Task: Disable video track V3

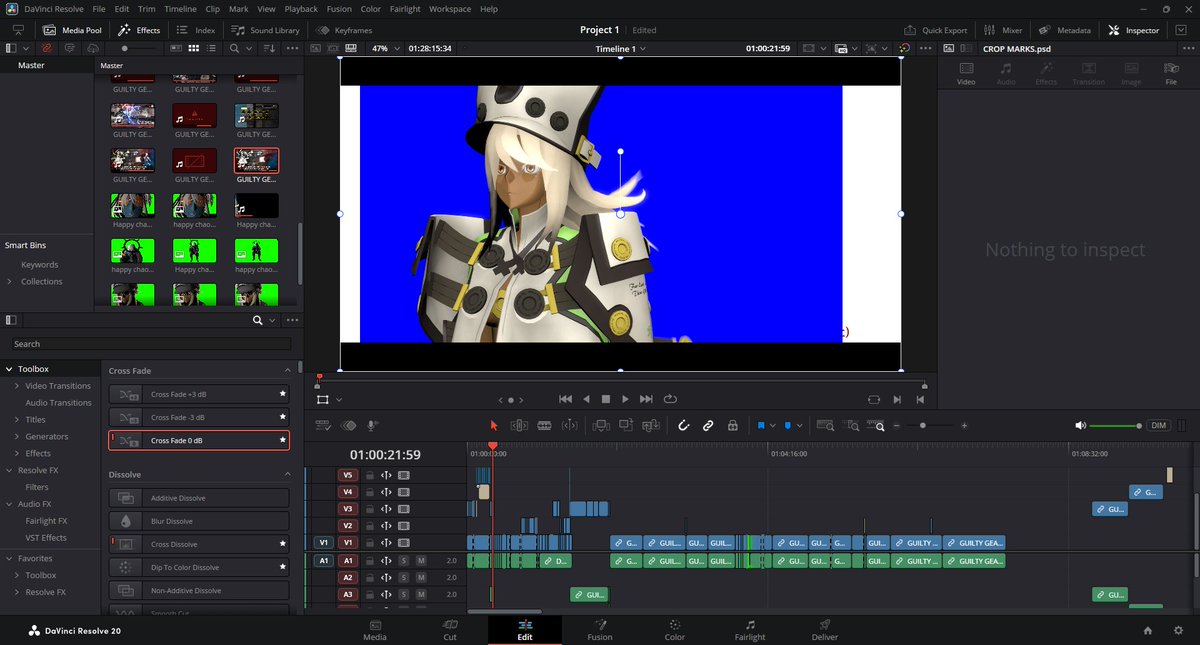Action: pyautogui.click(x=404, y=509)
